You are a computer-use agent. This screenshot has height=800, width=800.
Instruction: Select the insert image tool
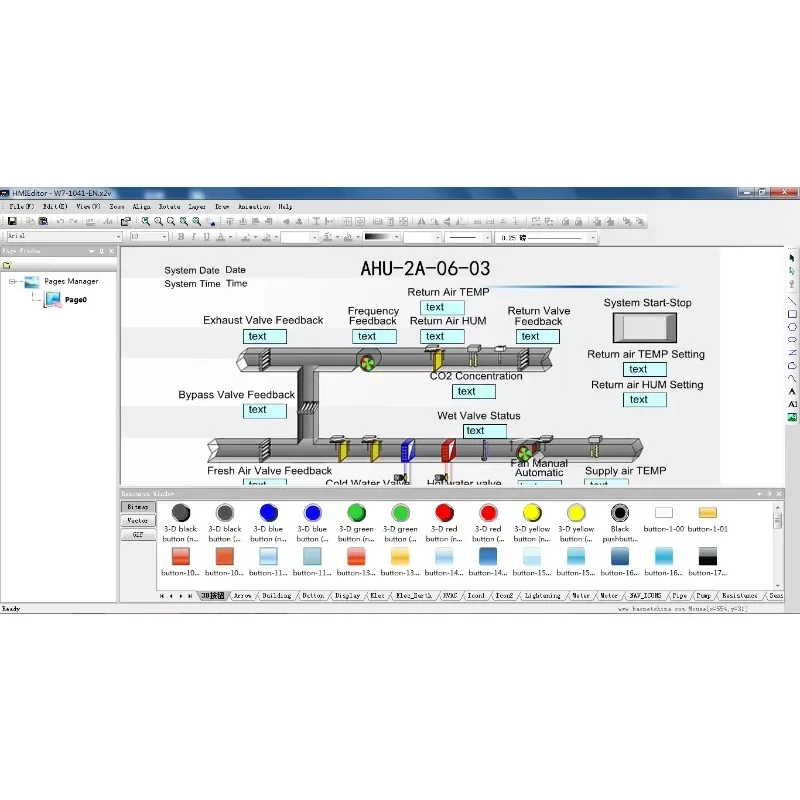[x=792, y=417]
